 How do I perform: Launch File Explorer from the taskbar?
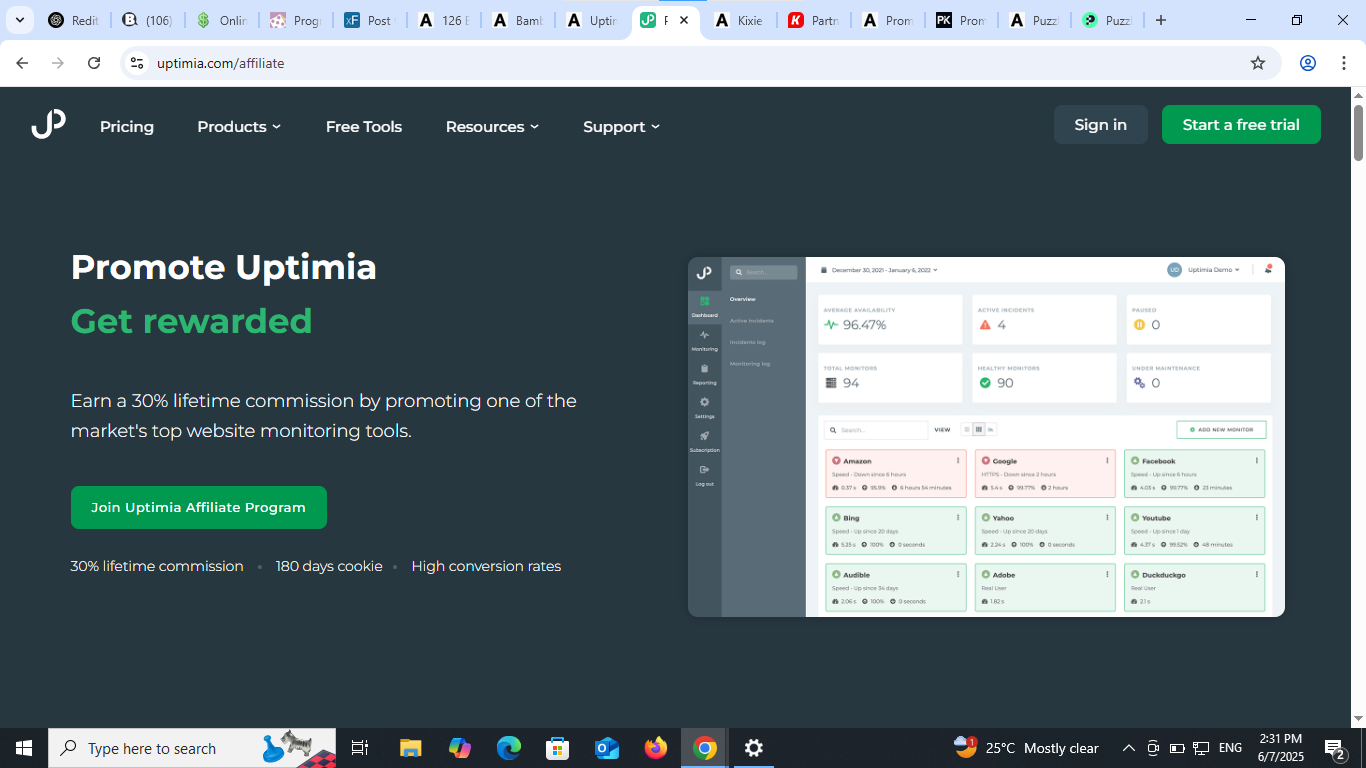pyautogui.click(x=410, y=748)
